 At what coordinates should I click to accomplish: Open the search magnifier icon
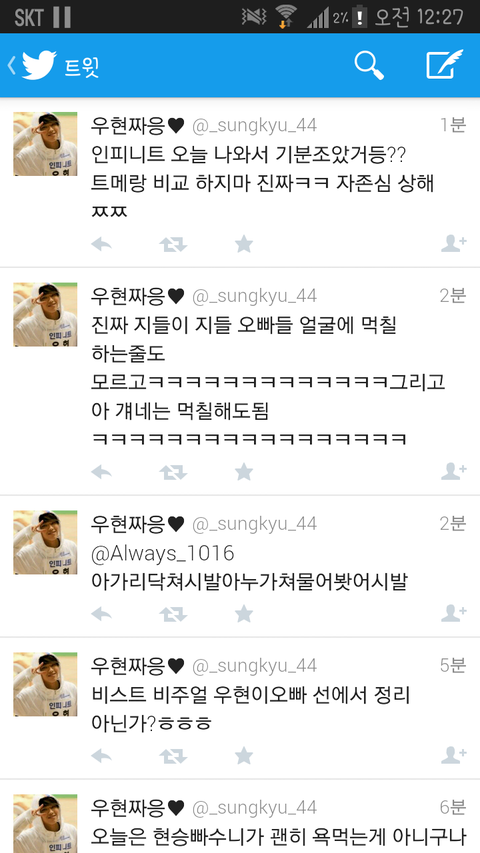370,65
